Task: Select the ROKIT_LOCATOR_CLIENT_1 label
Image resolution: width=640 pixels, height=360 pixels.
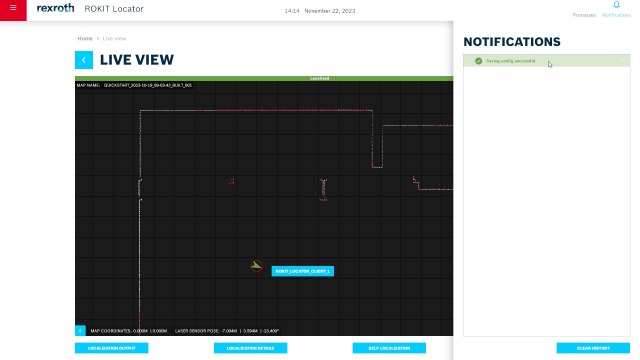Action: (x=302, y=271)
